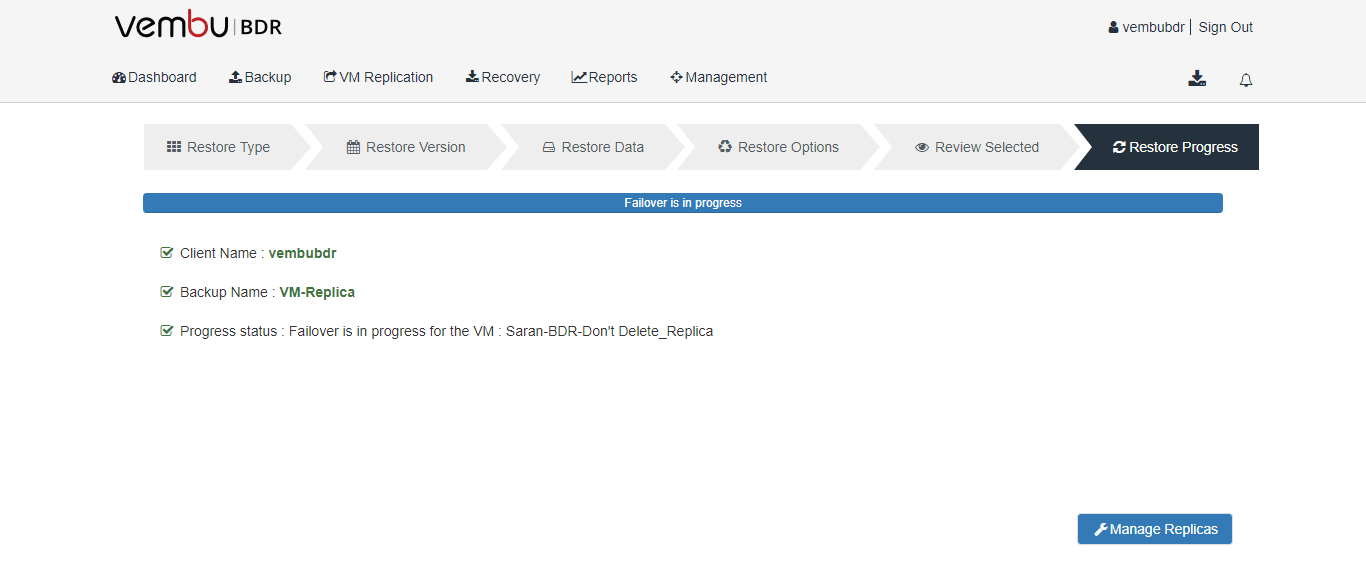Click the Dashboard gauge icon
The height and width of the screenshot is (569, 1366).
click(119, 77)
